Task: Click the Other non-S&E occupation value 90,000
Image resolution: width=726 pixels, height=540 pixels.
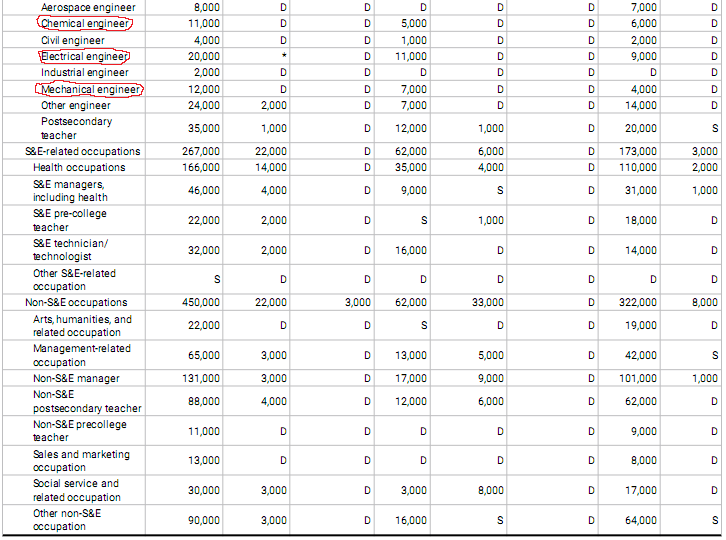Action: [x=204, y=520]
